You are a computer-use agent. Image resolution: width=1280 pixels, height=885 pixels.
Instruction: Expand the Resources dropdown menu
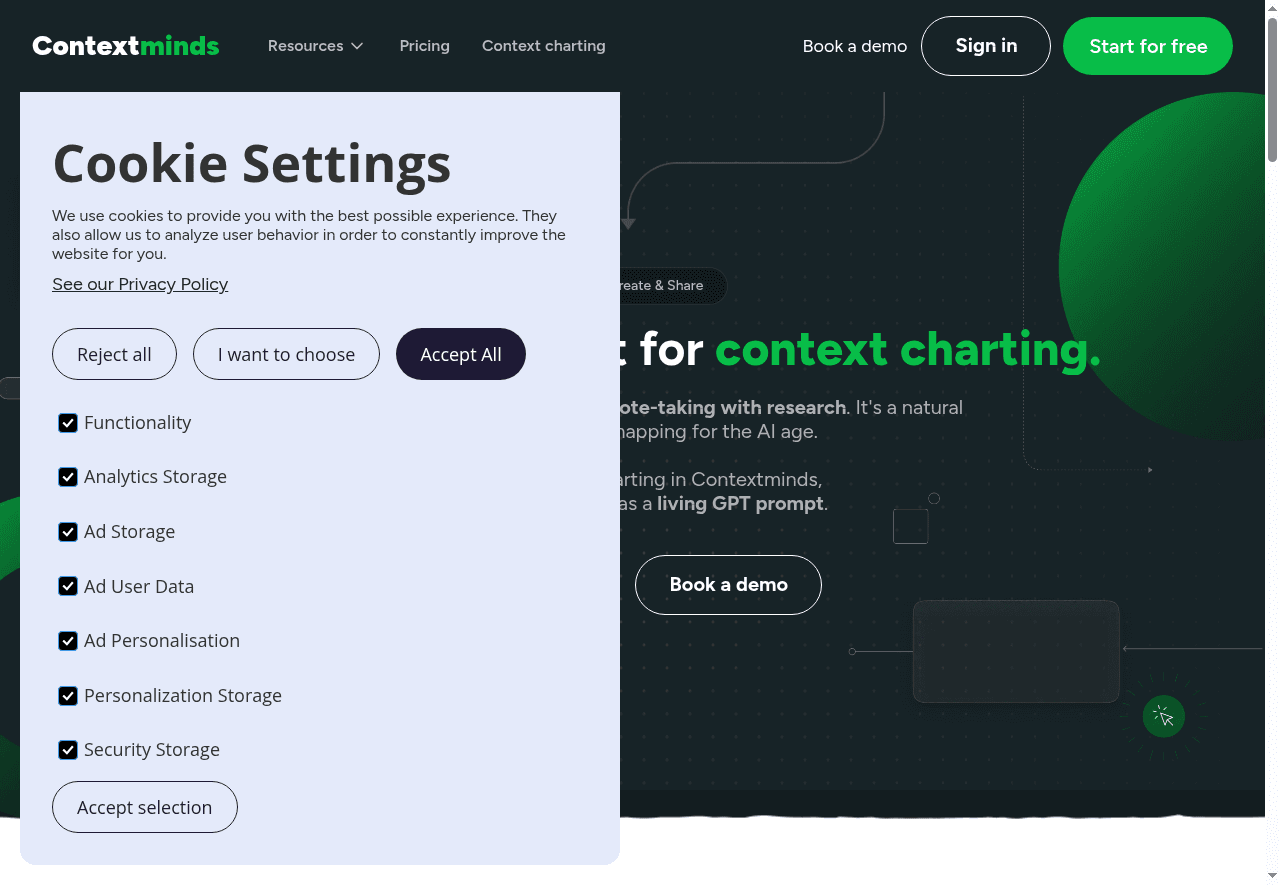pyautogui.click(x=316, y=46)
